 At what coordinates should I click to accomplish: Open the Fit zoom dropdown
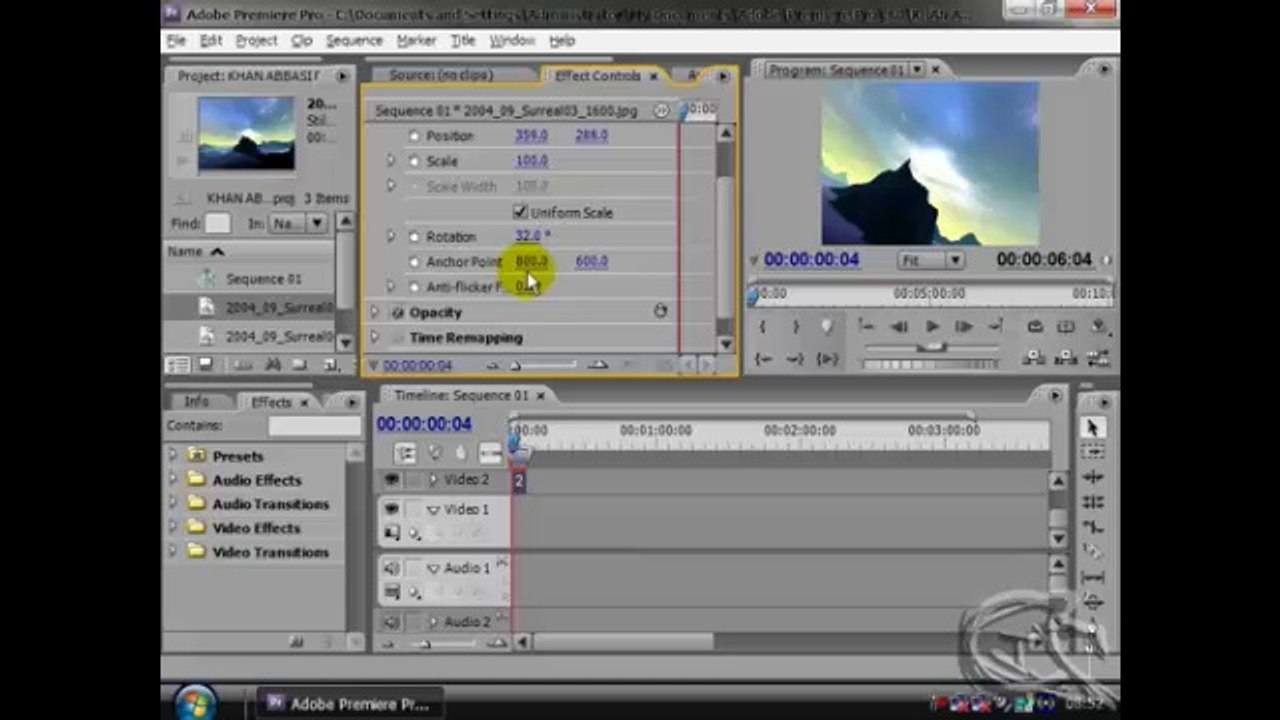pos(931,260)
